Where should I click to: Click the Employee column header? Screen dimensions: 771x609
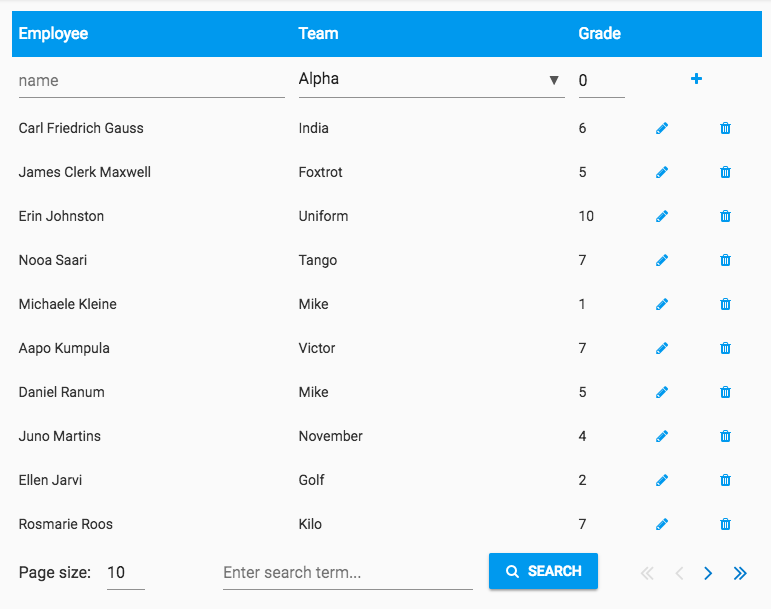pos(54,33)
